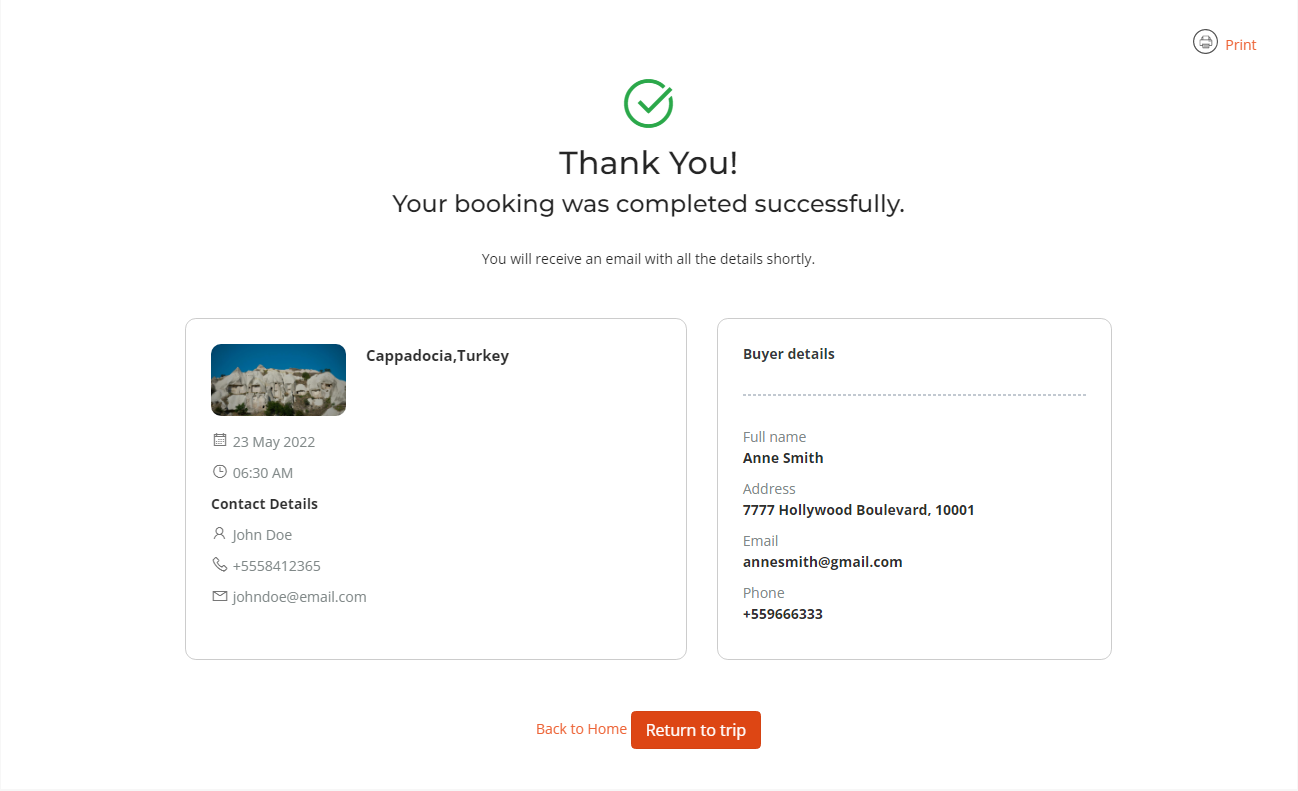Click buyer email annesmith@gmail.com
Viewport: 1298px width, 791px height.
tap(822, 562)
